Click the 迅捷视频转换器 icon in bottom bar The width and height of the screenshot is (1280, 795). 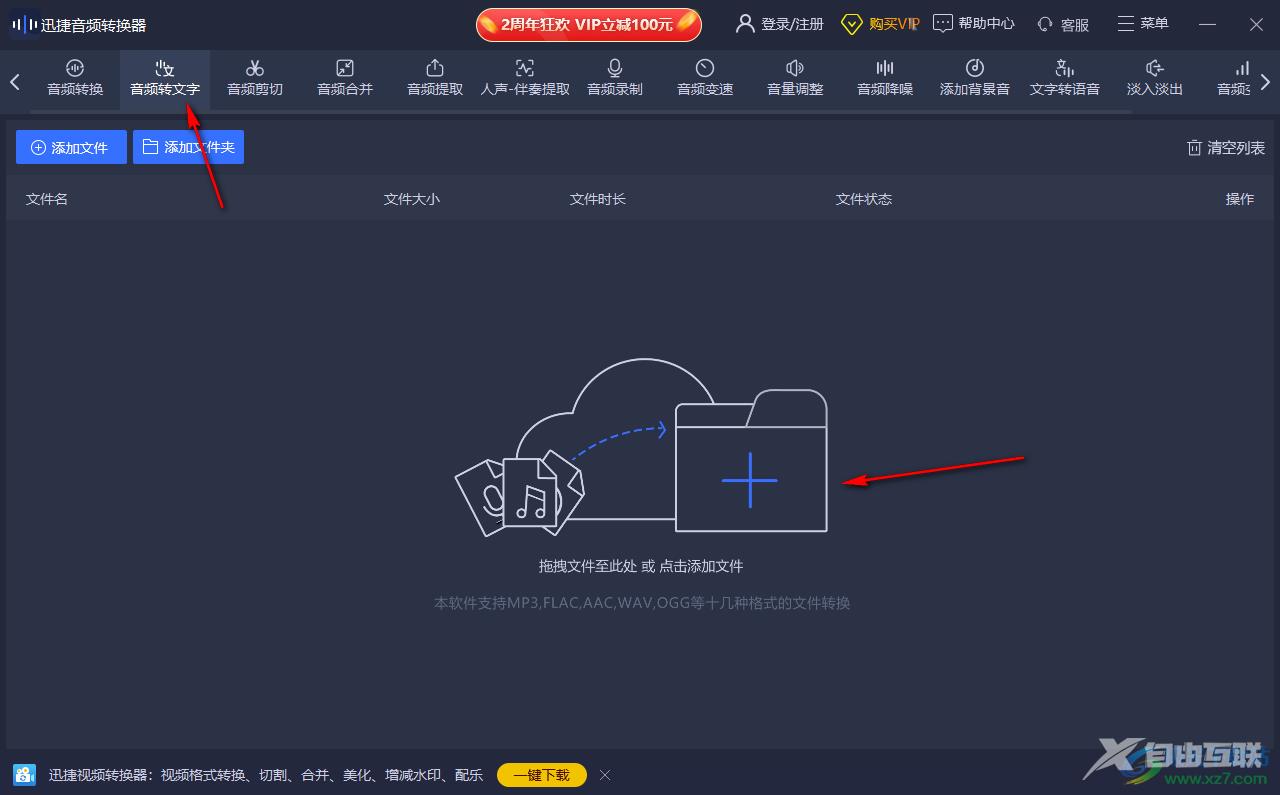(x=25, y=775)
